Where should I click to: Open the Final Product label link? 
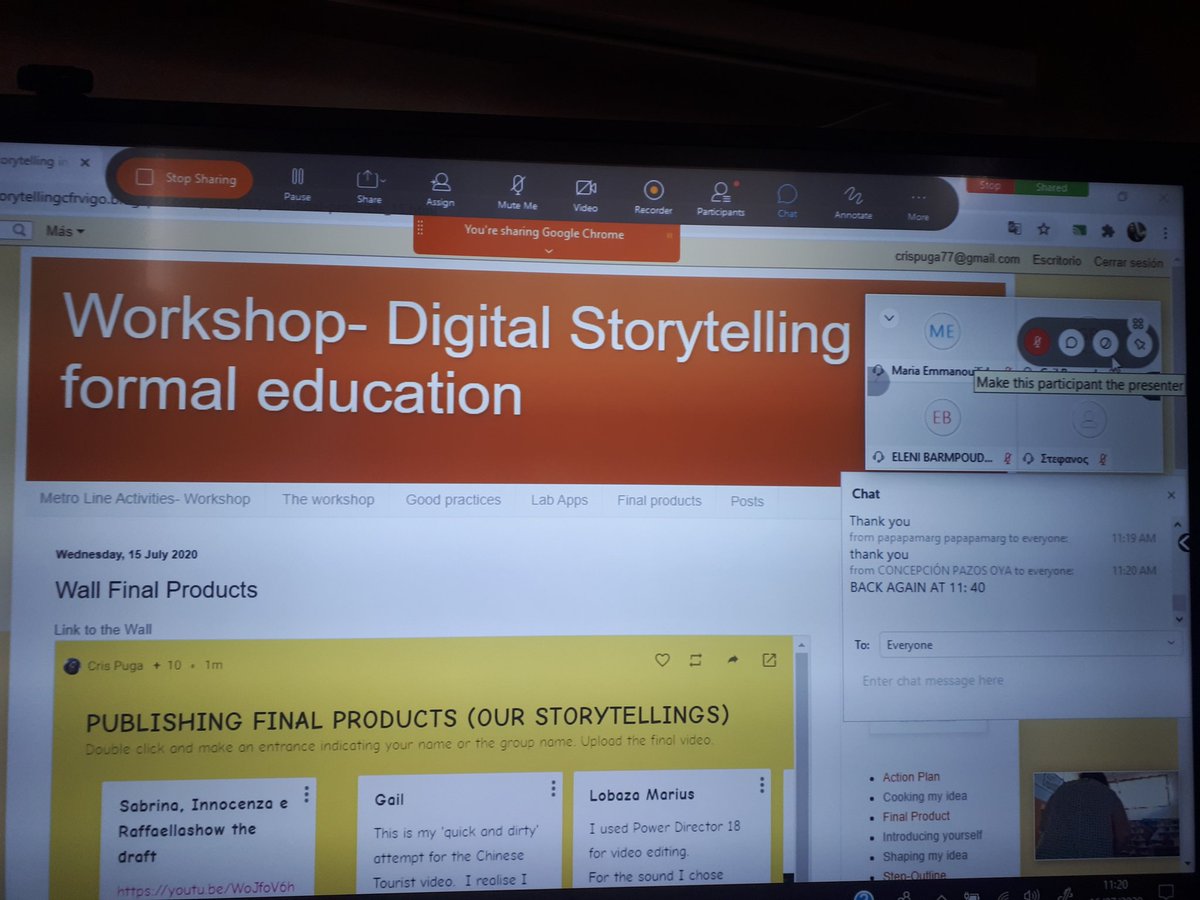(916, 816)
